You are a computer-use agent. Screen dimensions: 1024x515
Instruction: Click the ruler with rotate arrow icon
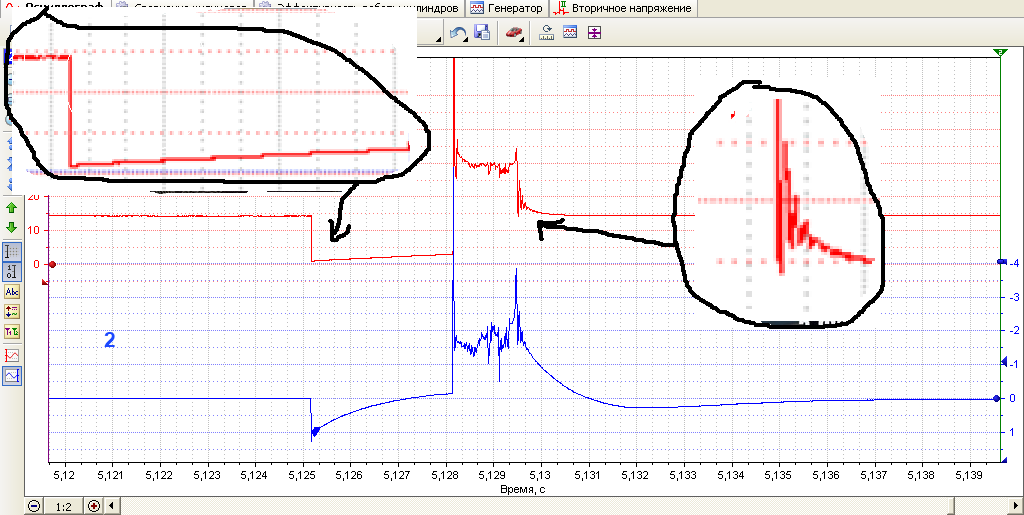tap(546, 32)
